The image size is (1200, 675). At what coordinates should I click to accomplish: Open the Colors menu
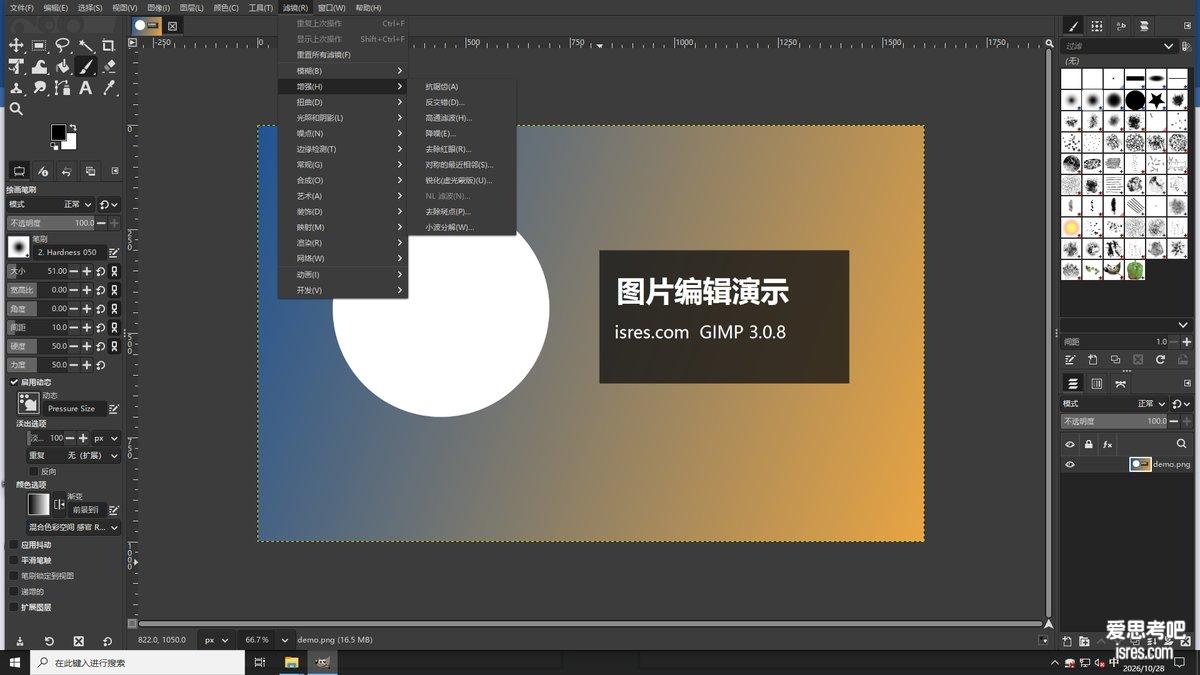(226, 7)
